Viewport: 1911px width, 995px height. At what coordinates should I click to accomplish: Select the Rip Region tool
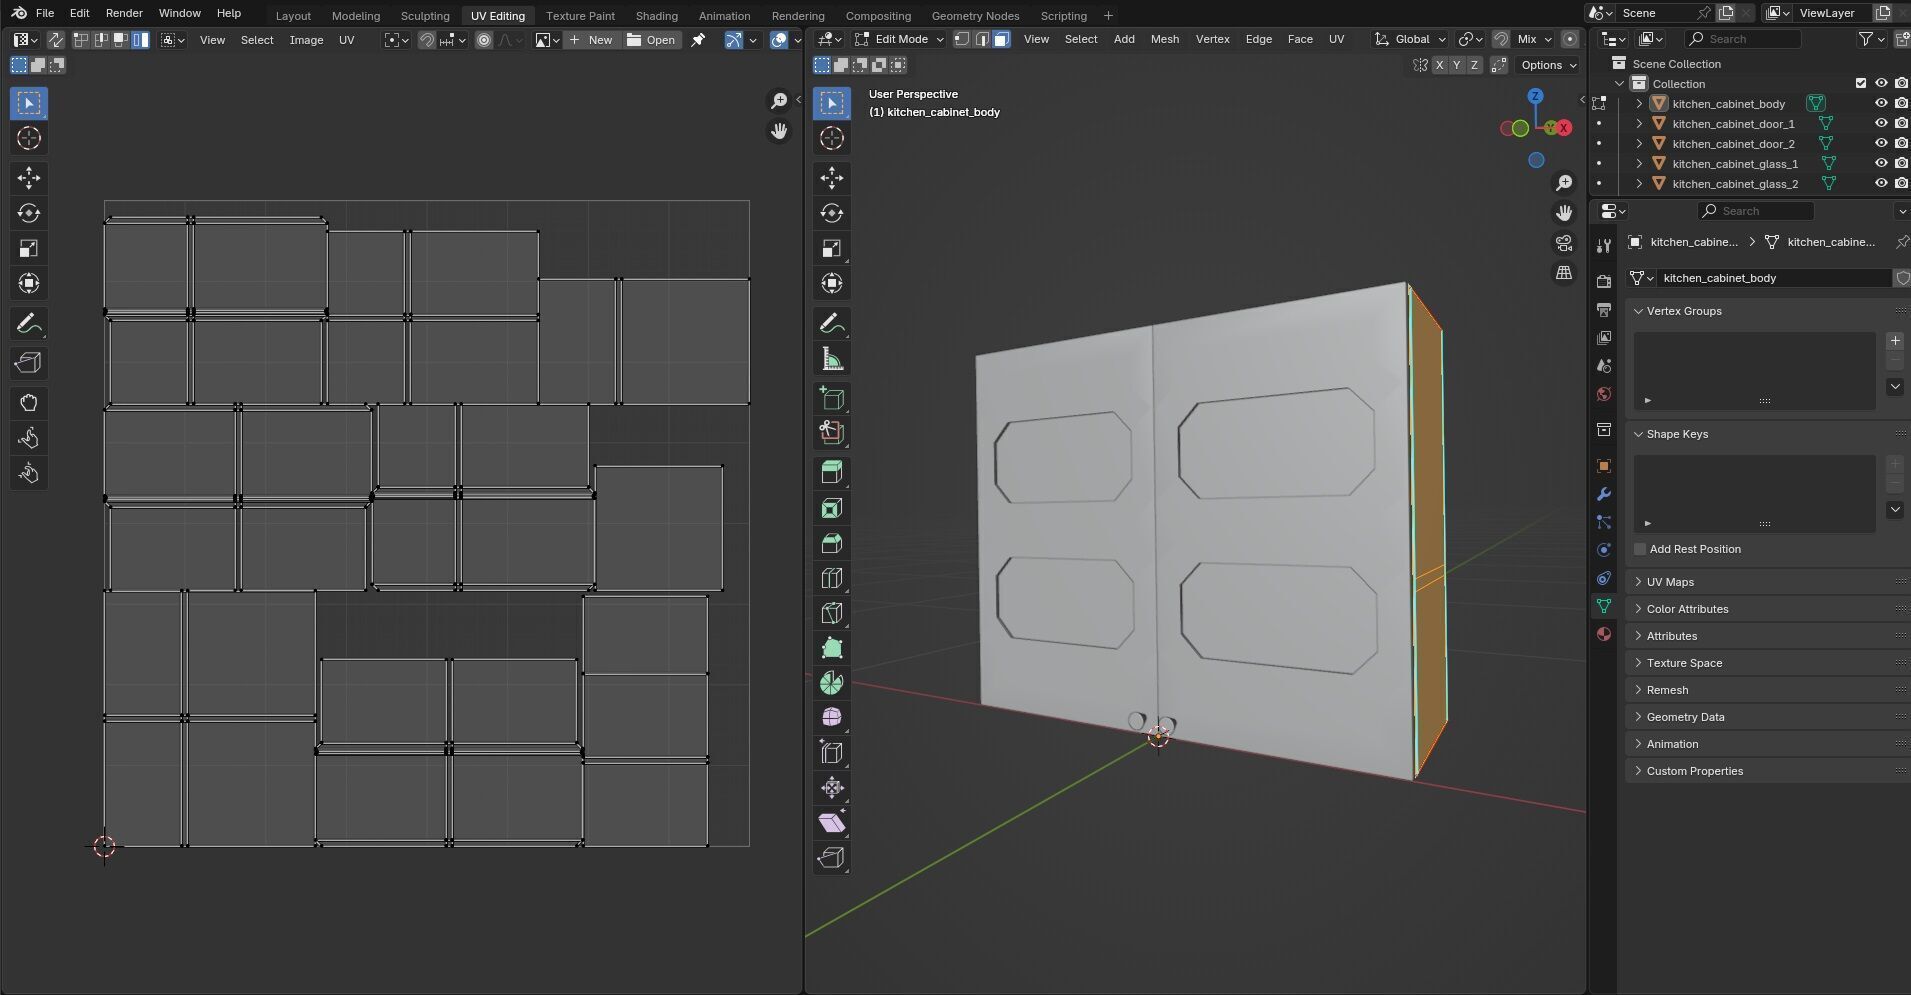[x=831, y=858]
